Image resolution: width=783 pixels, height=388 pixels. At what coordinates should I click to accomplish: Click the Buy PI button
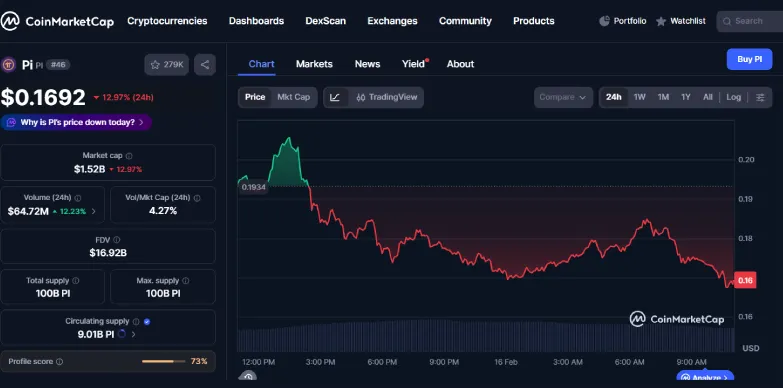tap(750, 59)
